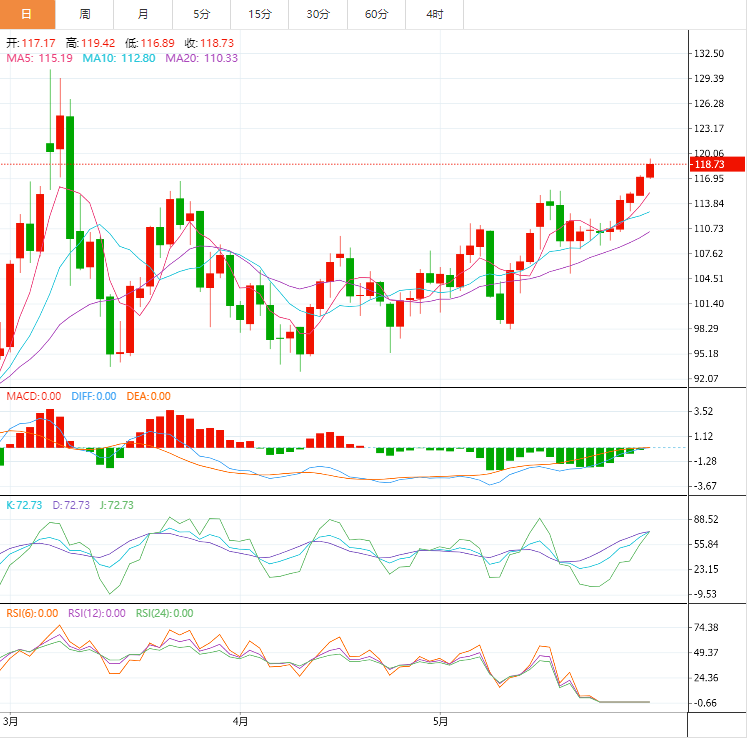
Task: Select the active 日 daily tab
Action: 26,14
